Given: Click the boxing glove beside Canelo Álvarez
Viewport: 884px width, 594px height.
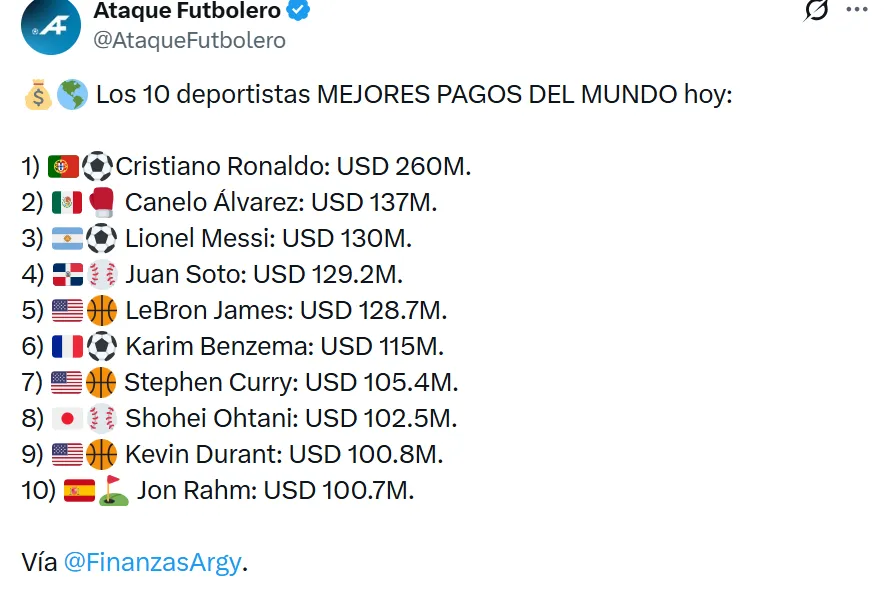Looking at the screenshot, I should (102, 202).
